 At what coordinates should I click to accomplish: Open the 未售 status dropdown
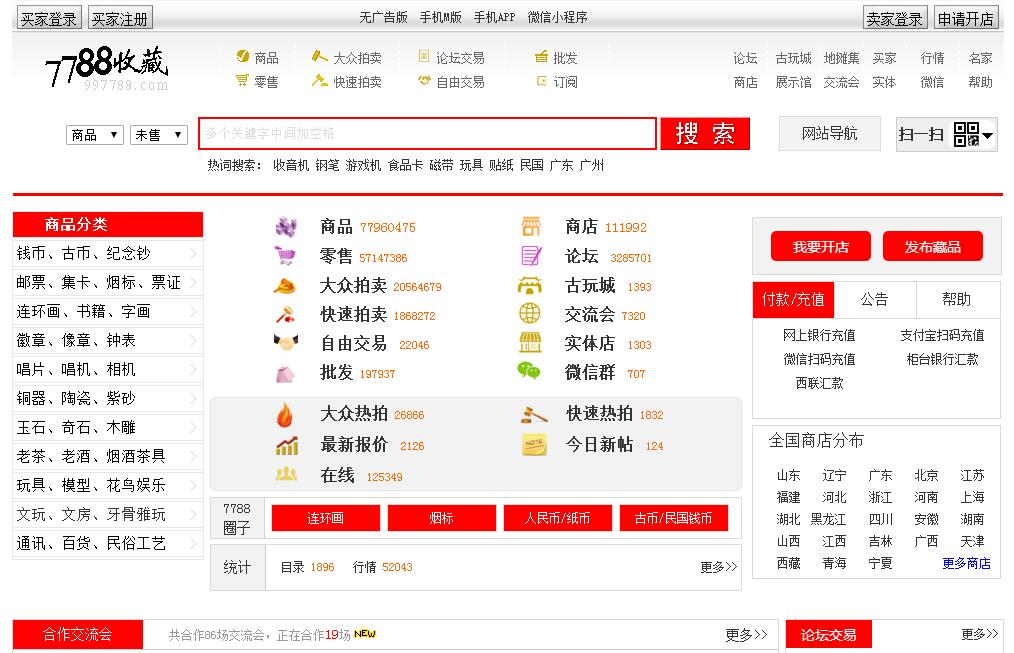click(x=159, y=134)
